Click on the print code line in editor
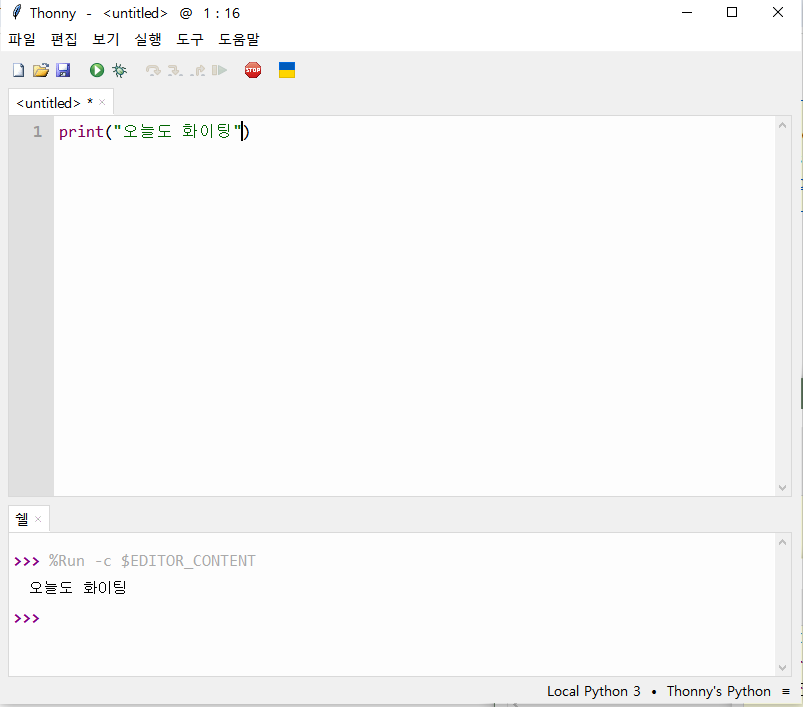Image resolution: width=803 pixels, height=707 pixels. point(154,132)
